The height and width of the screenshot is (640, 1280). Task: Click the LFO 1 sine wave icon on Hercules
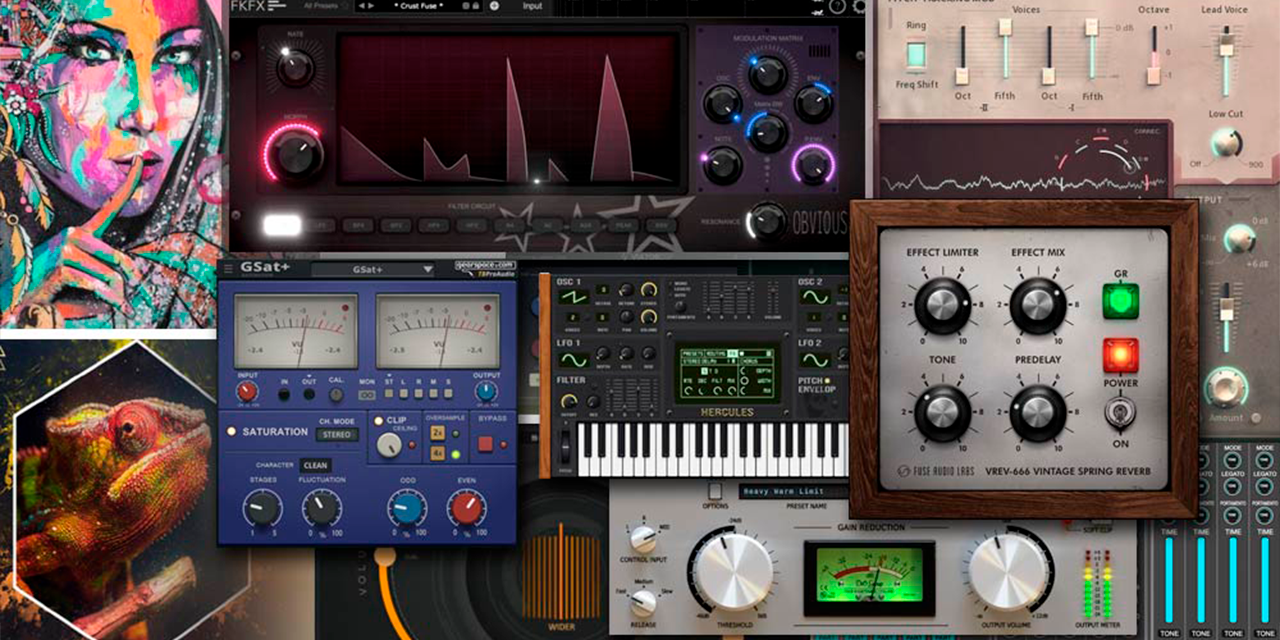point(574,360)
